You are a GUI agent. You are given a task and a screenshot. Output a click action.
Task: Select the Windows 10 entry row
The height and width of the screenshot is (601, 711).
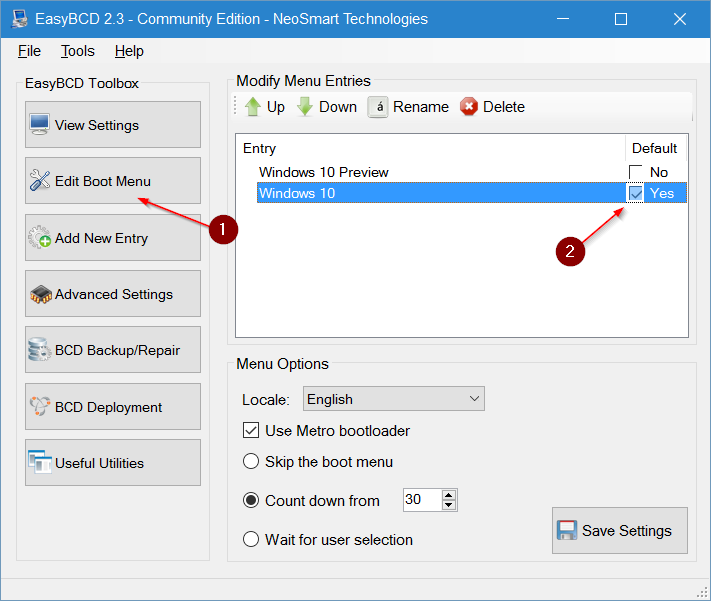point(472,193)
